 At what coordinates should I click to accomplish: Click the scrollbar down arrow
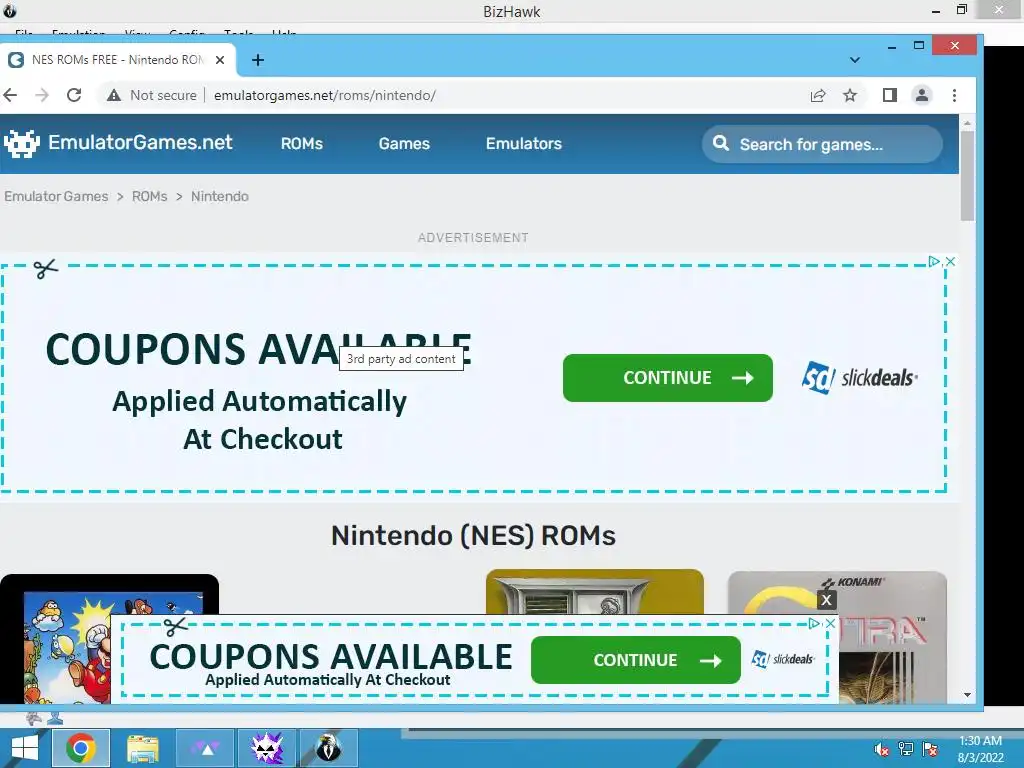pos(967,695)
